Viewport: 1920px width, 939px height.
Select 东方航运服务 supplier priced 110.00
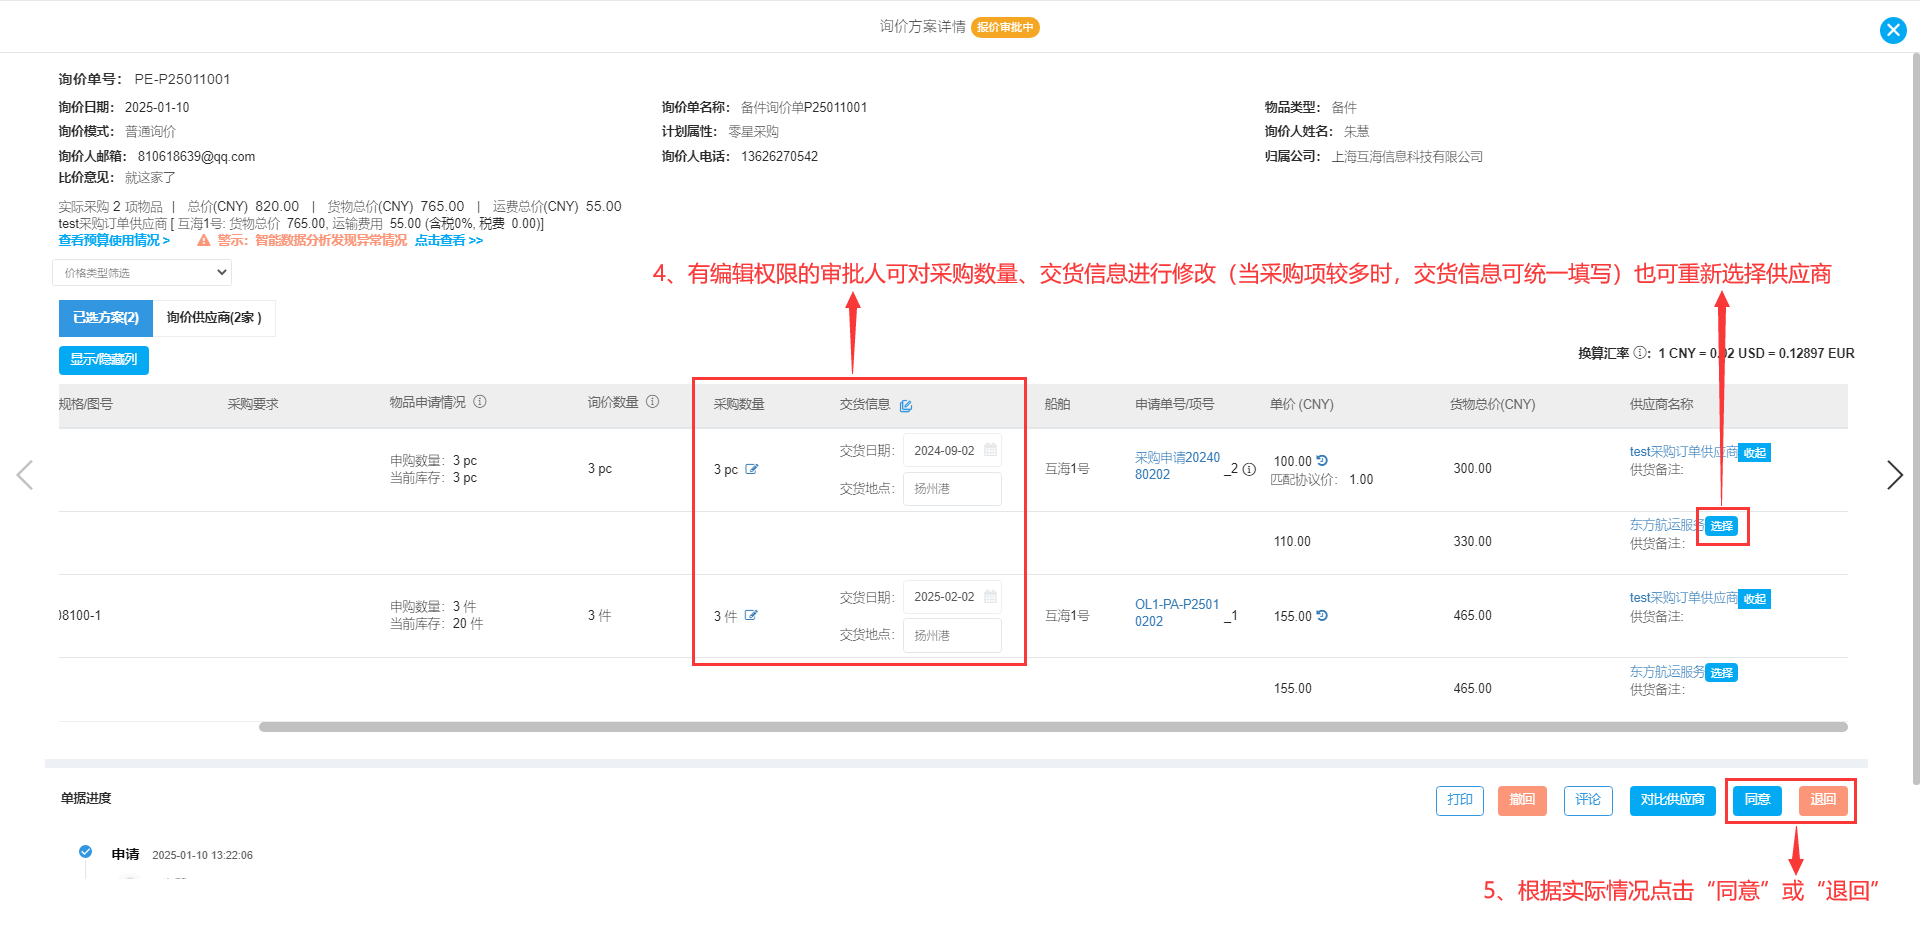pos(1721,526)
